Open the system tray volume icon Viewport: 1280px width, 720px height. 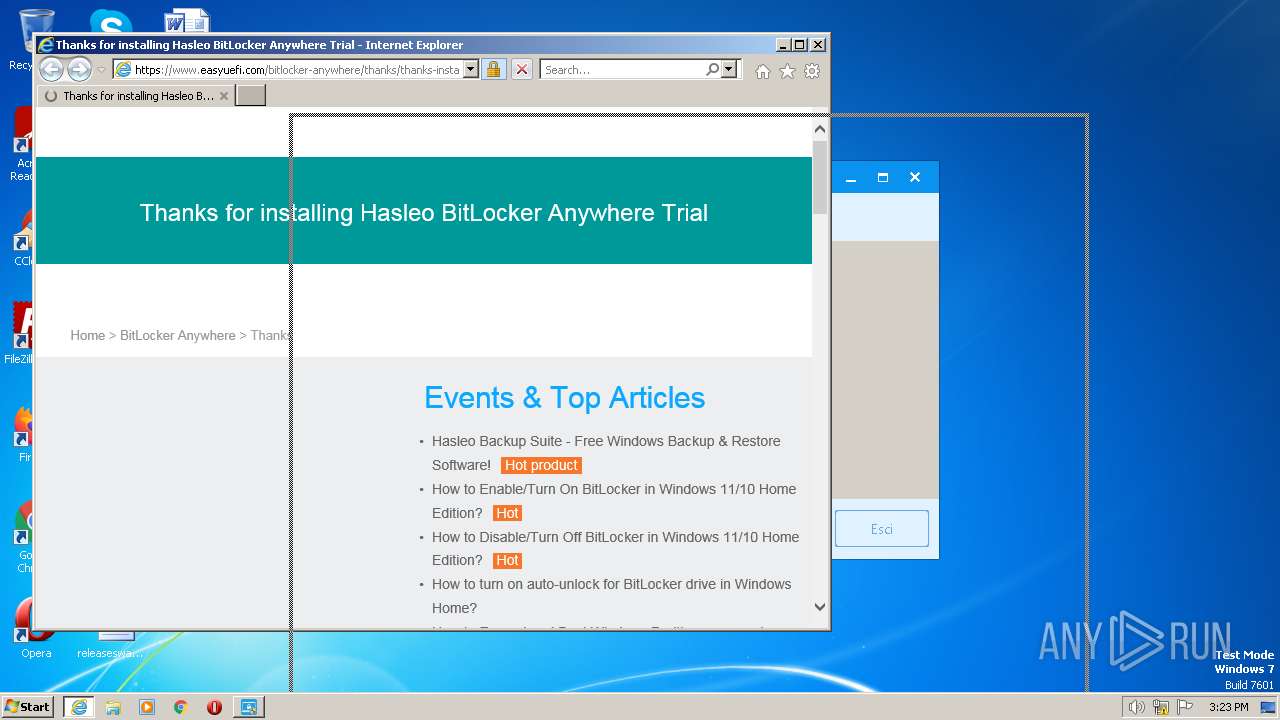pyautogui.click(x=1137, y=707)
